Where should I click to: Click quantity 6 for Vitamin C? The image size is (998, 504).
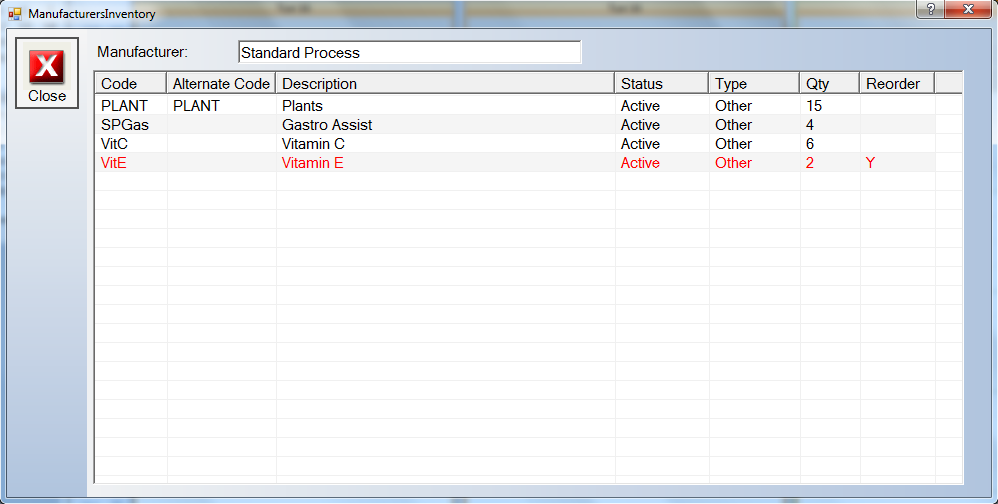point(810,144)
